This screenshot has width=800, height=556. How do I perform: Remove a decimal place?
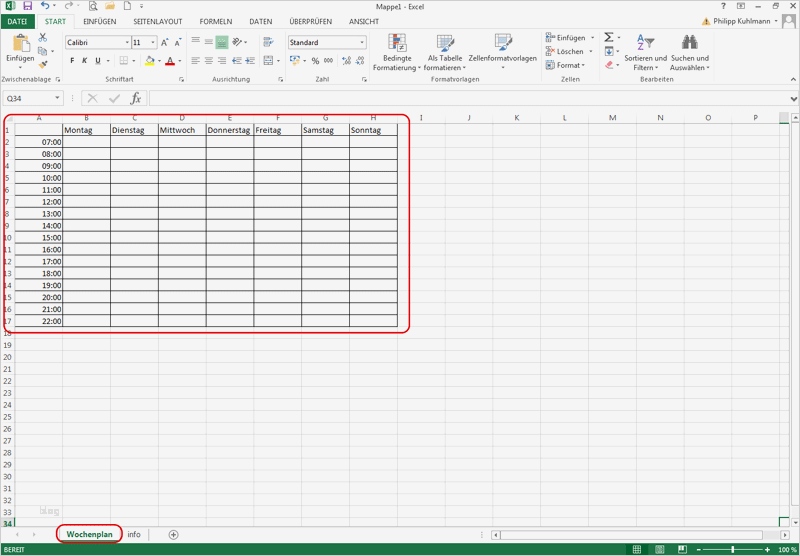pyautogui.click(x=360, y=61)
